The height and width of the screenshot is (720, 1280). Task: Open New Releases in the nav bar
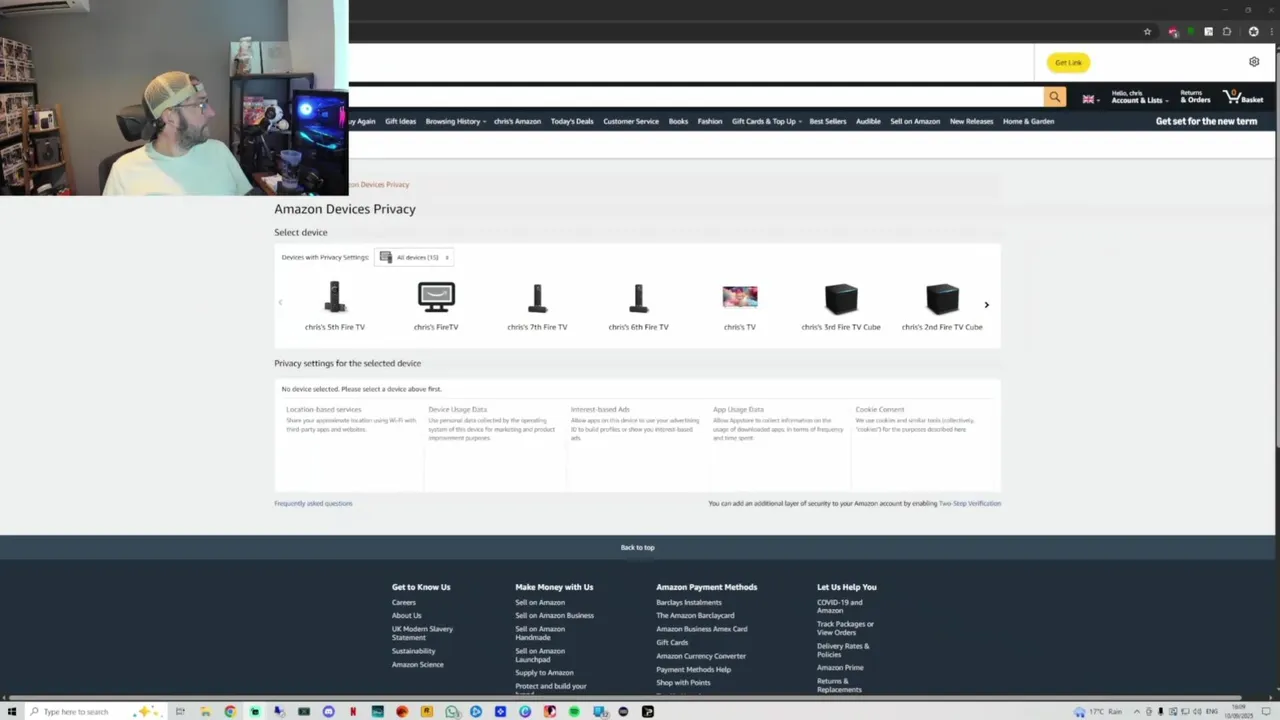tap(971, 122)
